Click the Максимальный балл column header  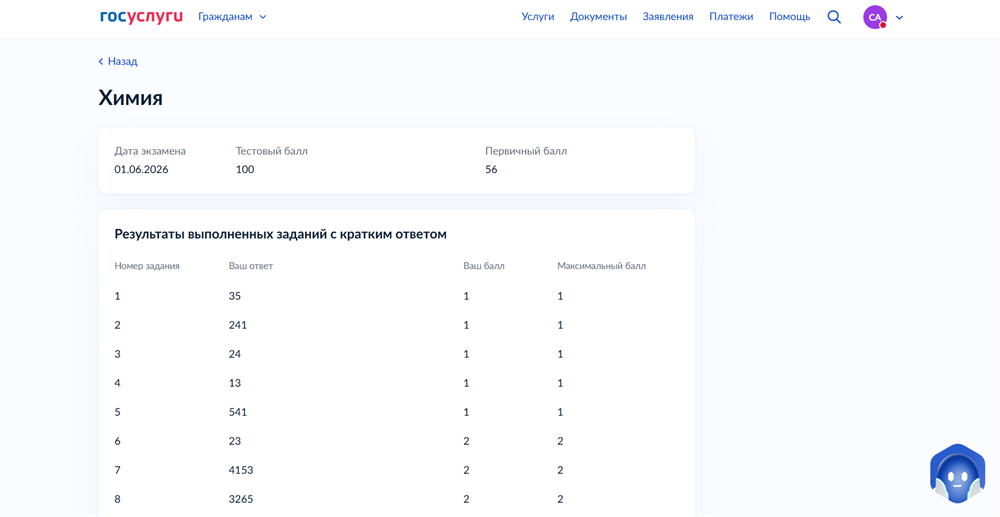point(601,266)
